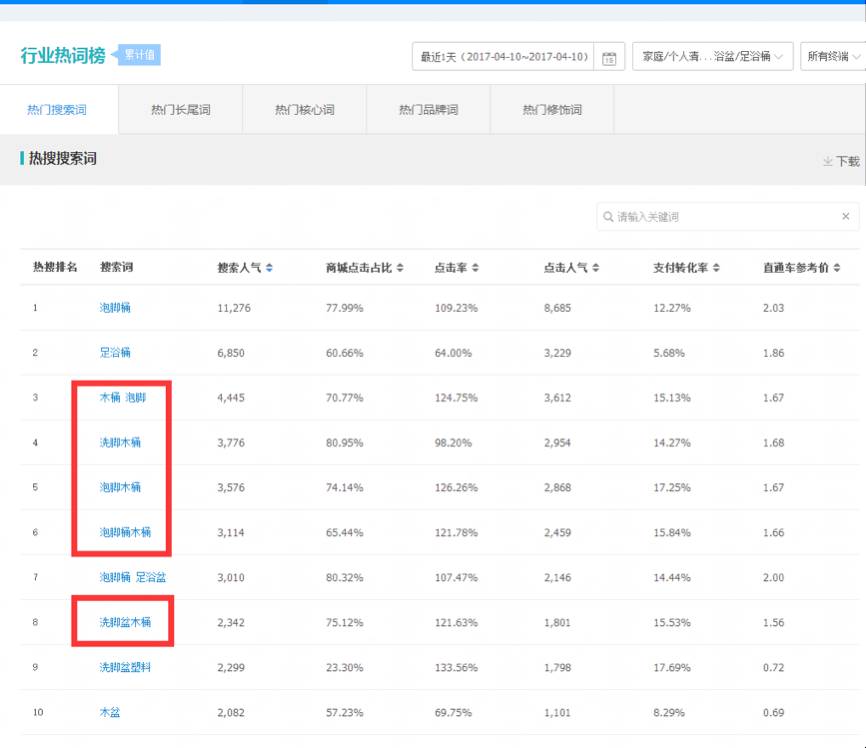Open the 泡脚木桶 keyword link

[x=120, y=487]
